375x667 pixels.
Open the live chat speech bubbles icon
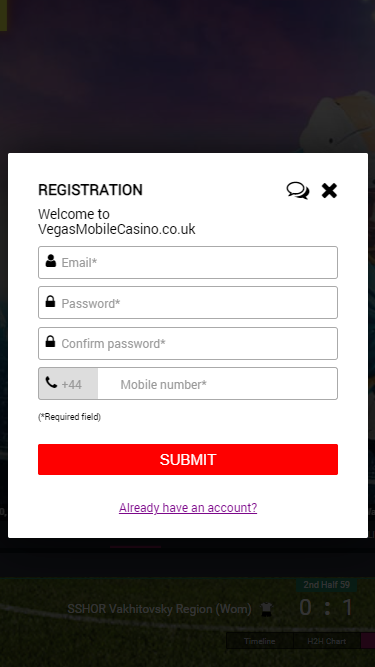tap(298, 190)
